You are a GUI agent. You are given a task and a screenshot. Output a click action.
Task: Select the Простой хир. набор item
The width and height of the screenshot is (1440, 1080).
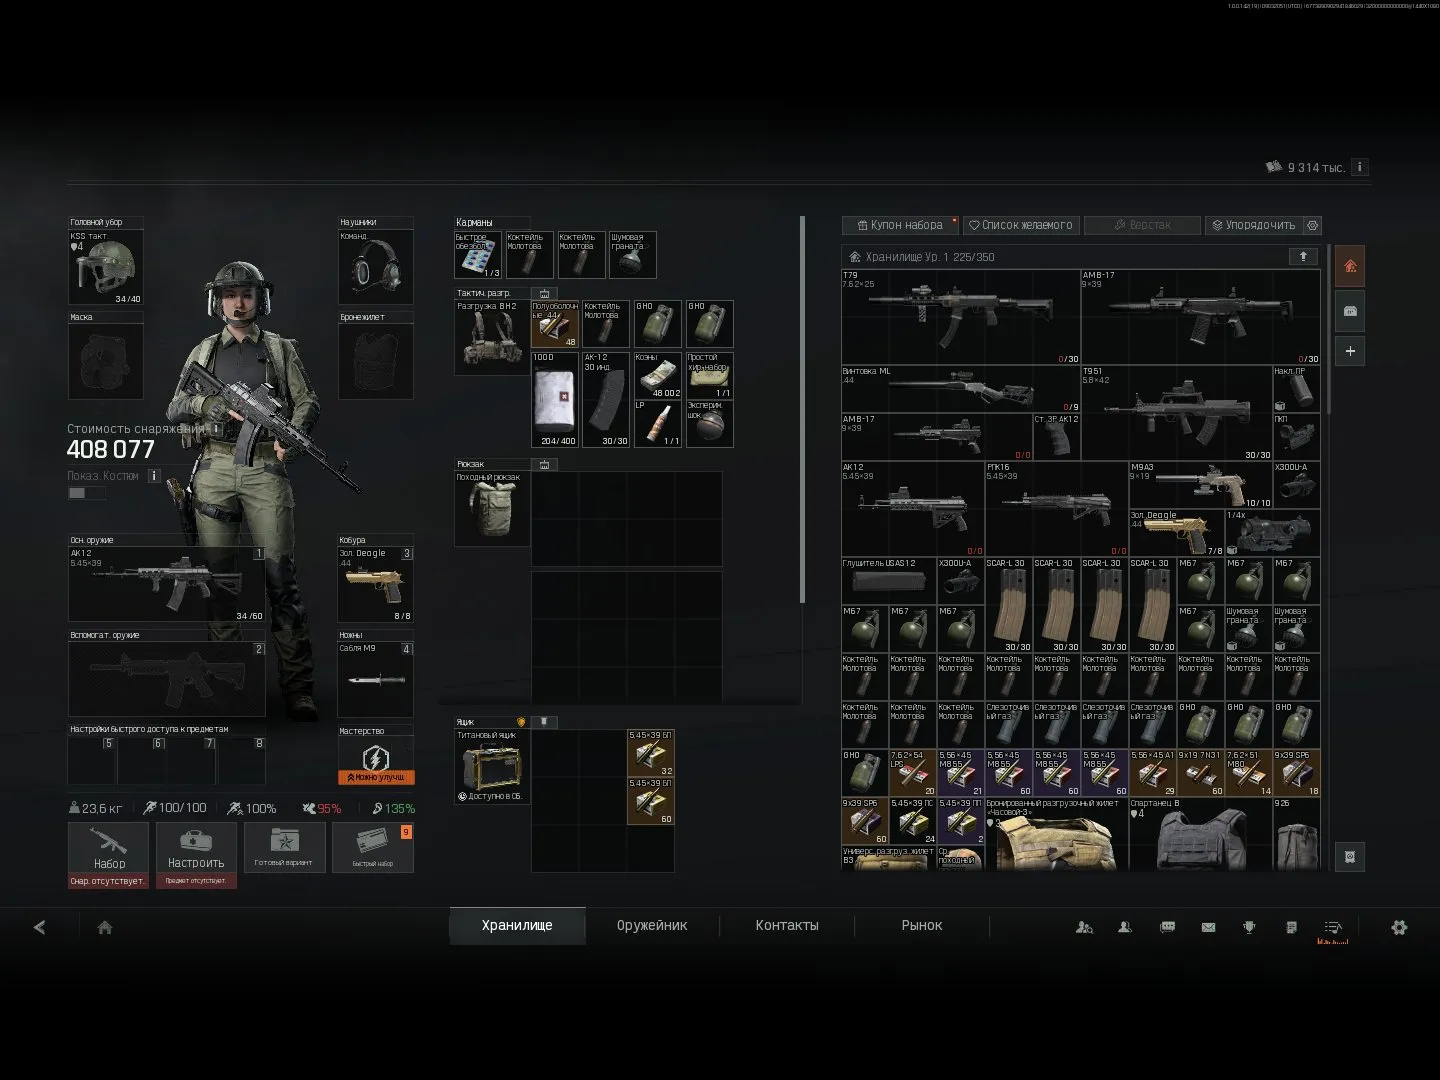pos(709,375)
